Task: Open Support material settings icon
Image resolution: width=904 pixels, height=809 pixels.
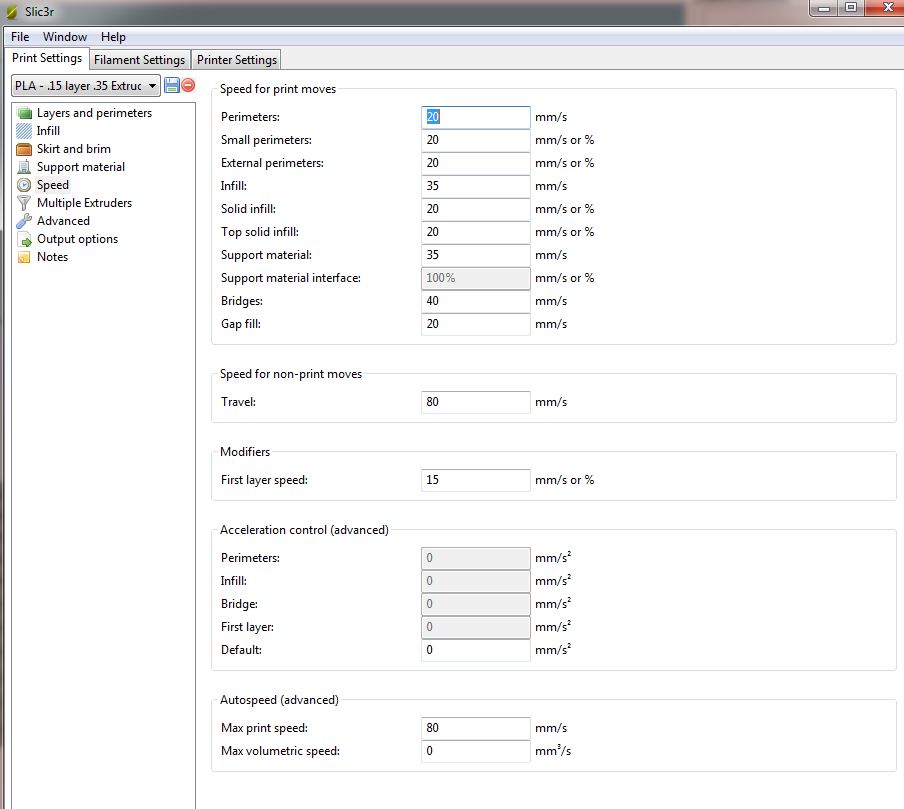Action: pyautogui.click(x=24, y=167)
